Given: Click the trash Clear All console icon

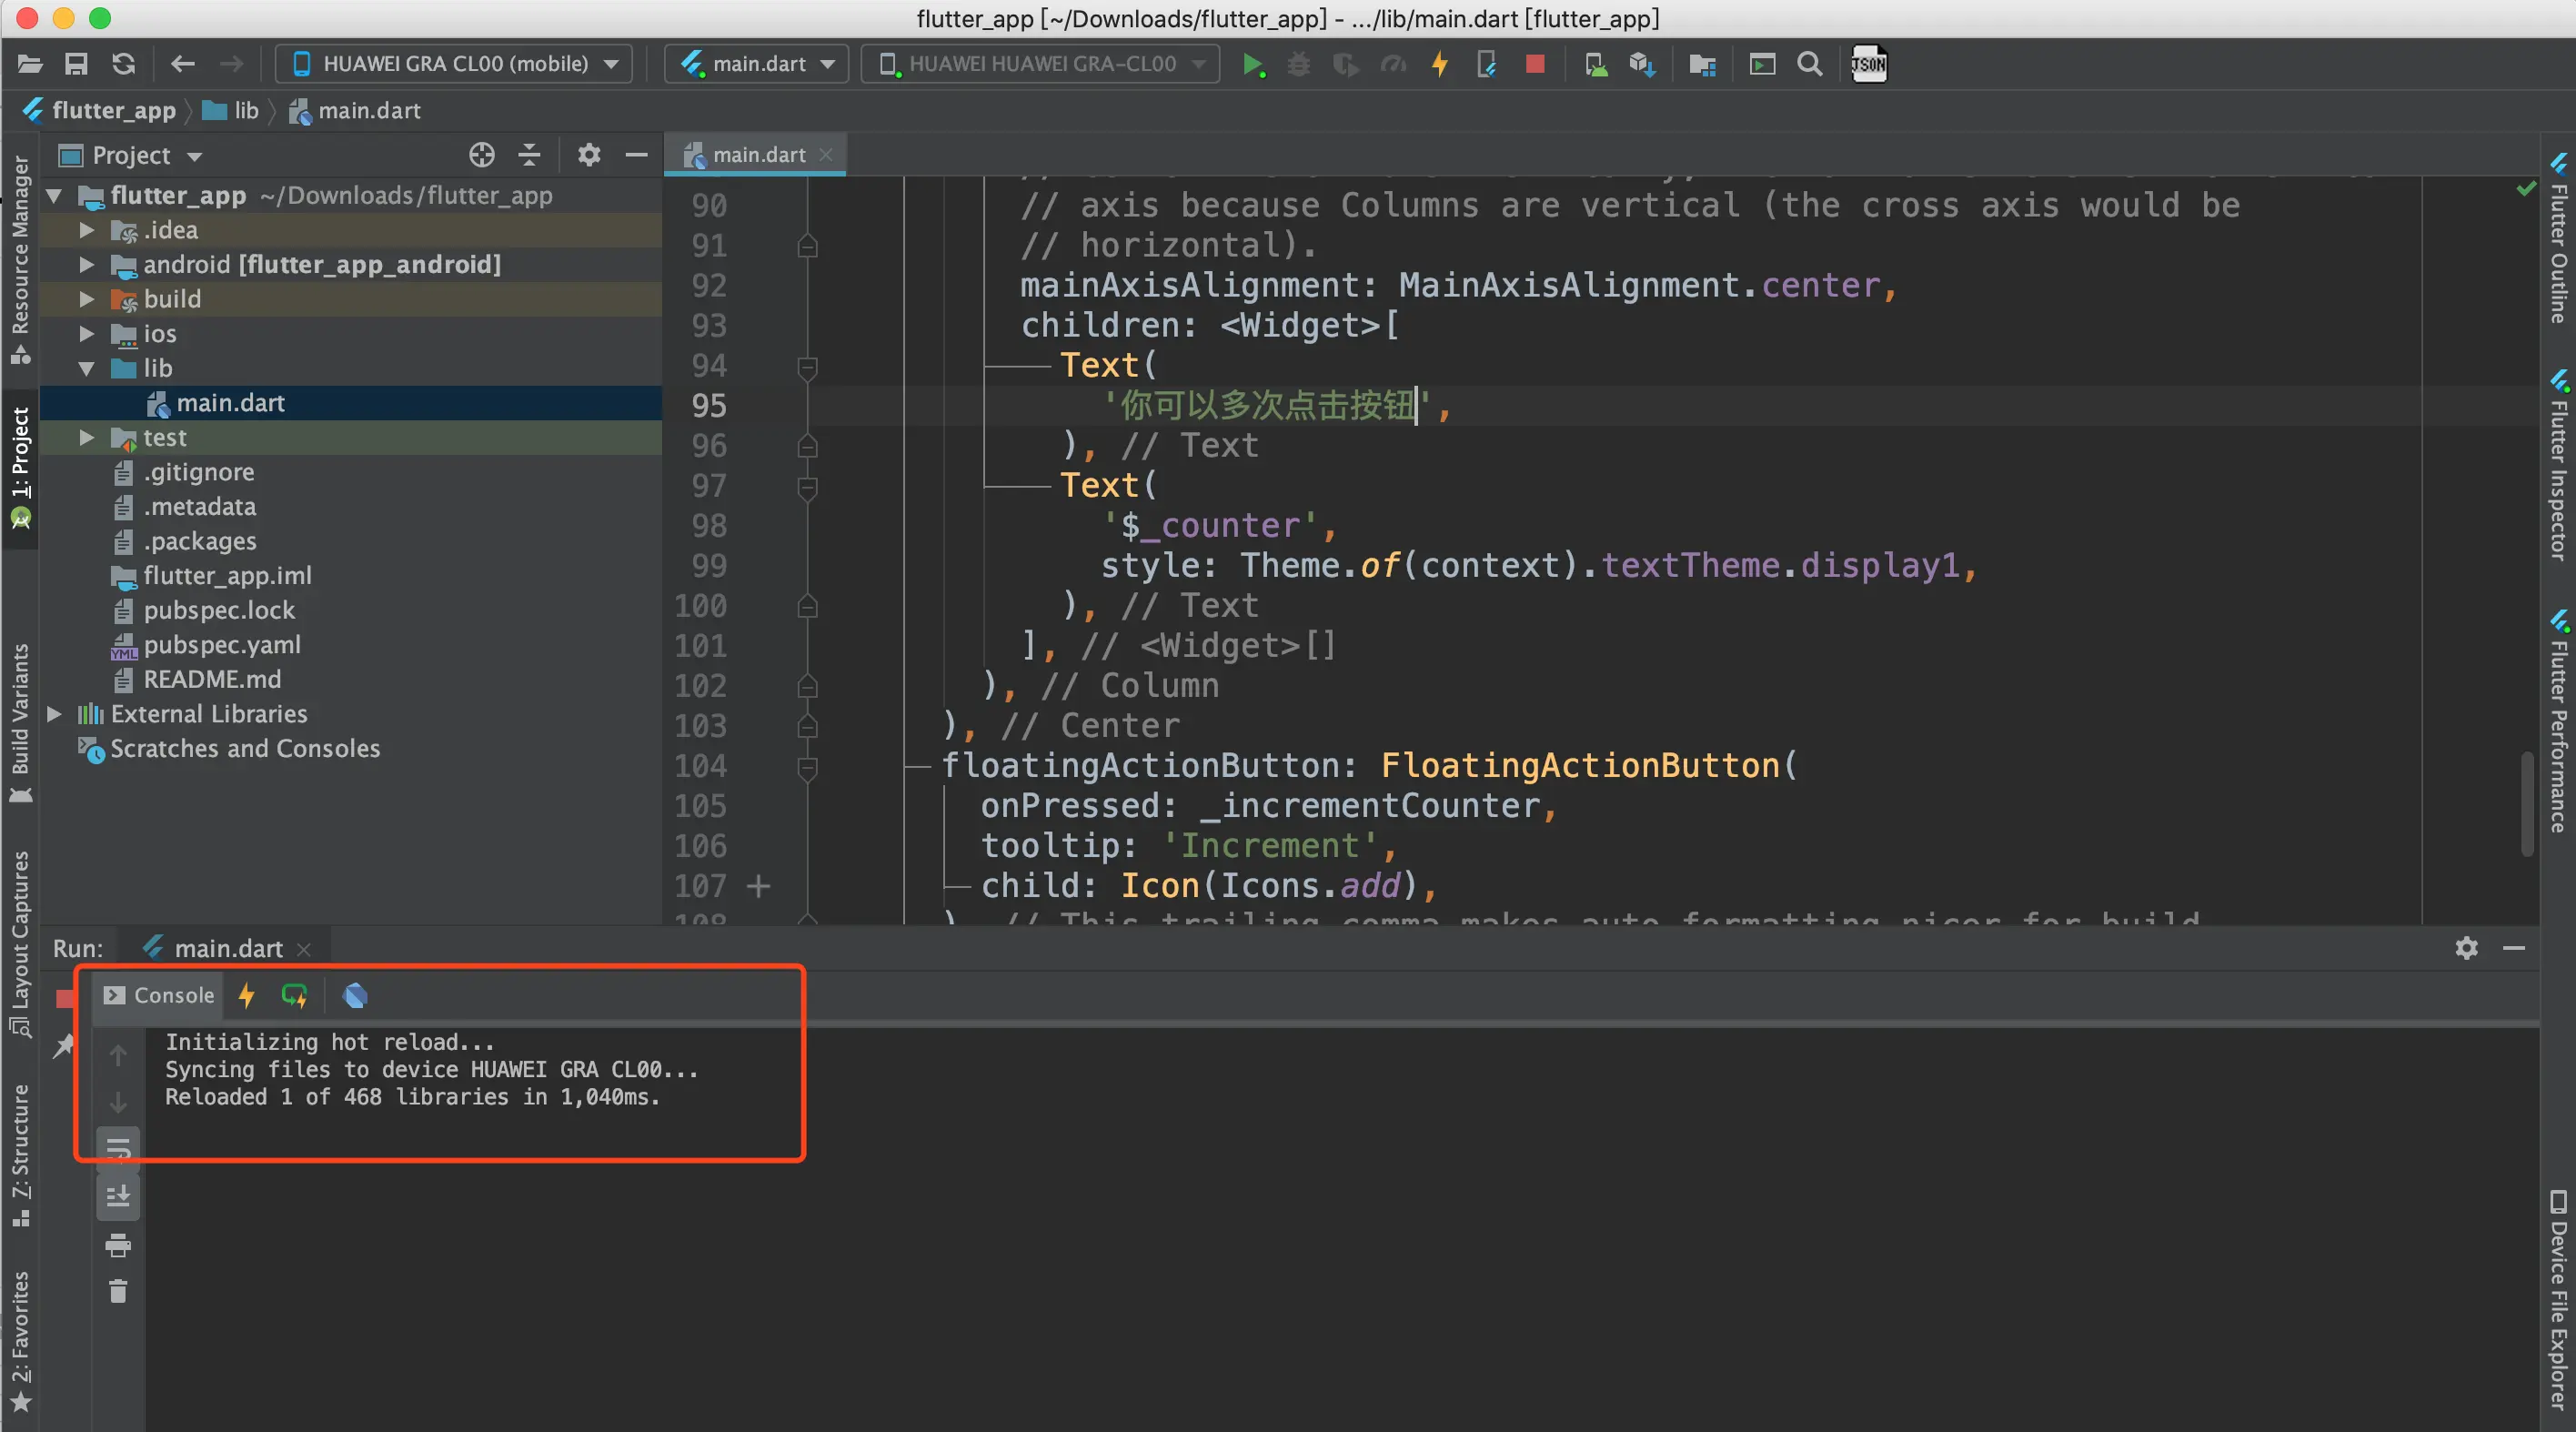Looking at the screenshot, I should point(118,1292).
